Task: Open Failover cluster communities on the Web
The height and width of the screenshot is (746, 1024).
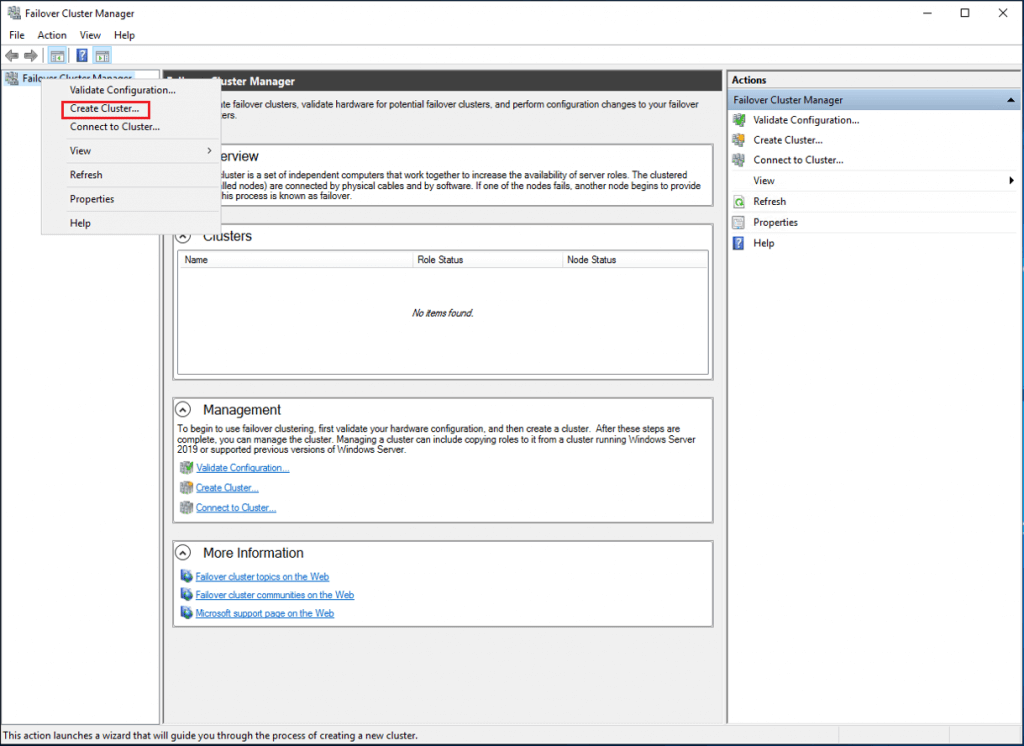Action: (x=274, y=595)
